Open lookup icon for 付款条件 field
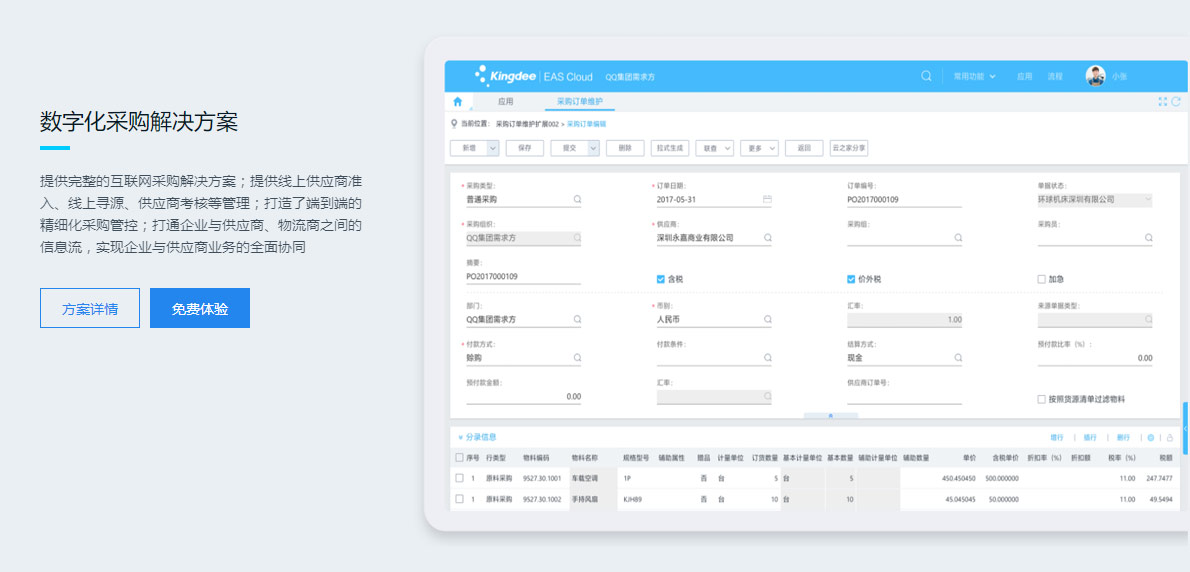Screen dimensions: 1190x572 767,357
